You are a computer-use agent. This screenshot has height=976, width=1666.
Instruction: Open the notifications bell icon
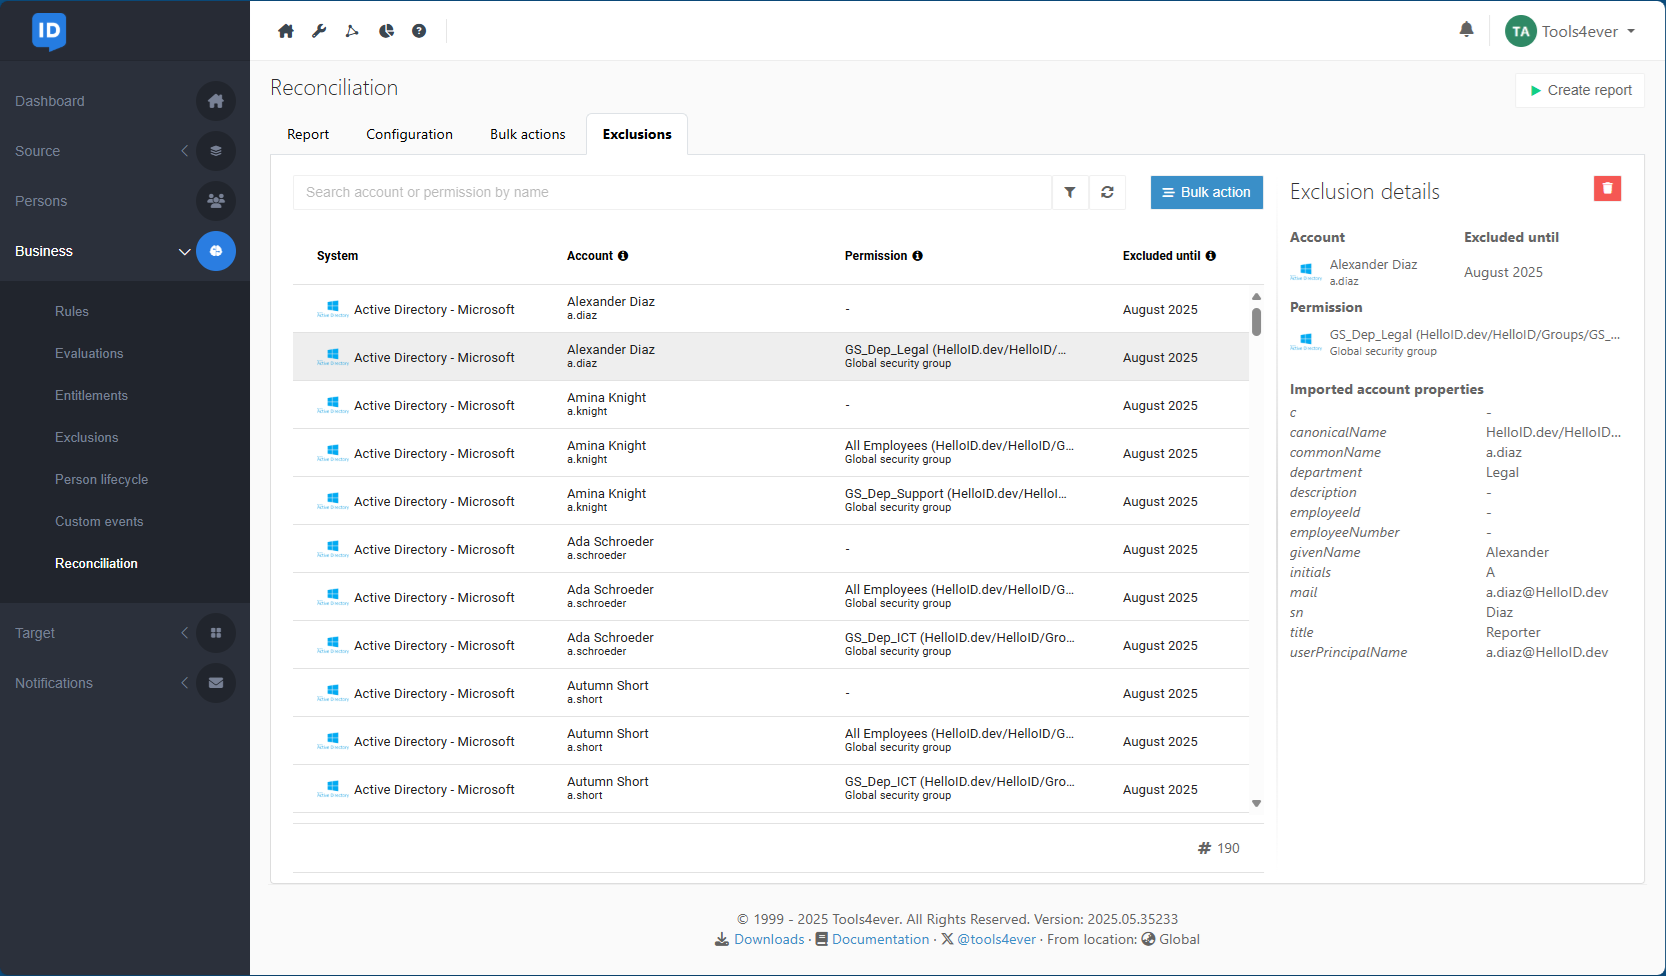click(x=1466, y=30)
